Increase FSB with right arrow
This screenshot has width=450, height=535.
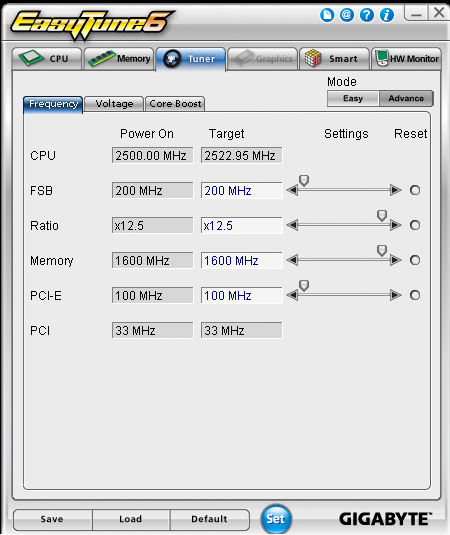pos(396,190)
